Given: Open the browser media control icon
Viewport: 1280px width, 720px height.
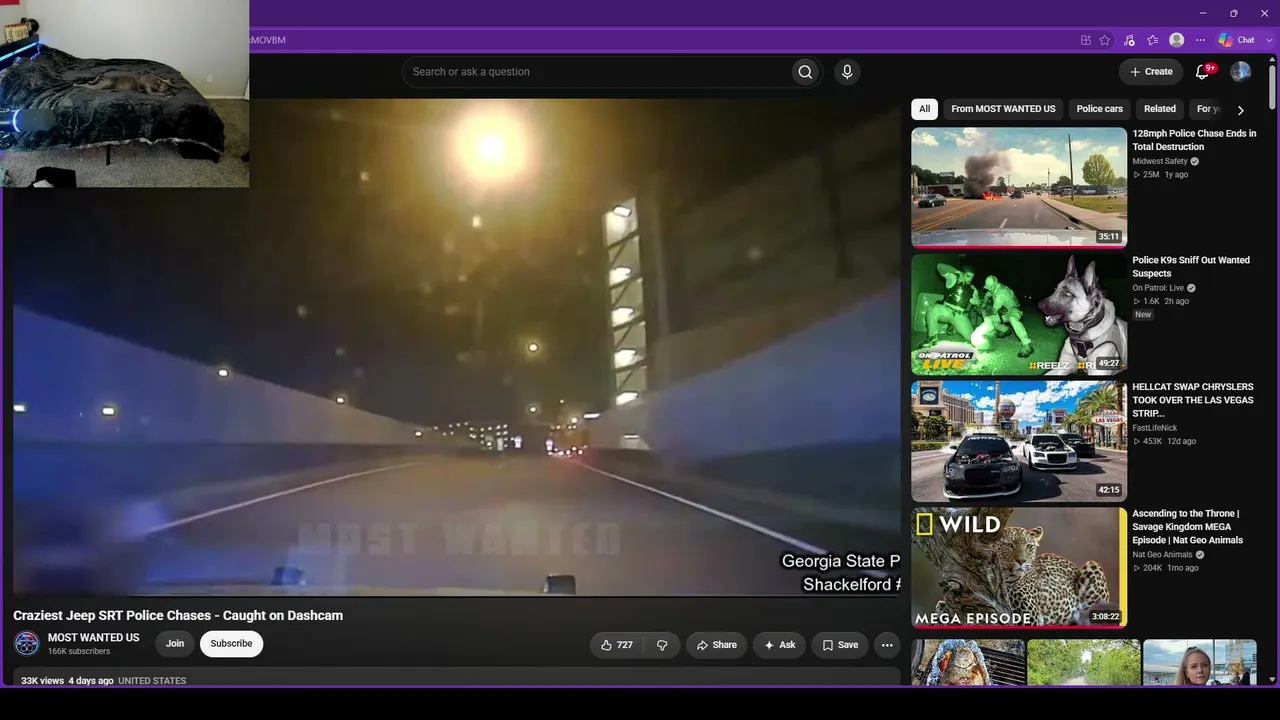Looking at the screenshot, I should [1129, 40].
